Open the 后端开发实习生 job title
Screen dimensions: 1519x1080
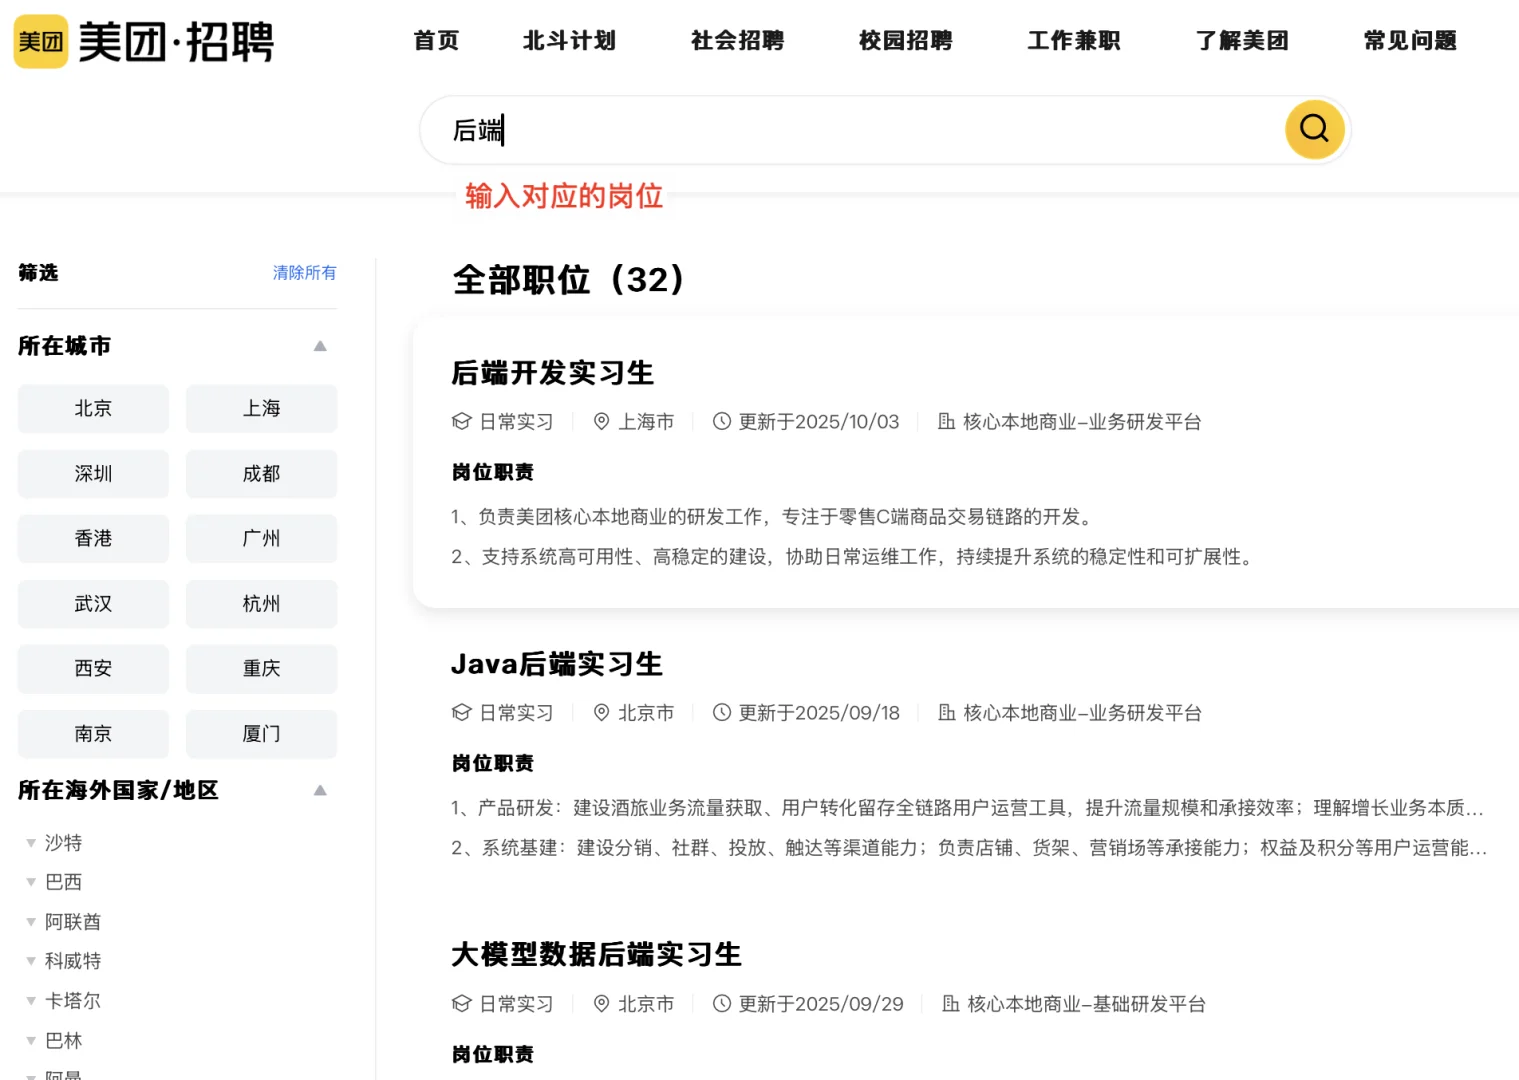[x=552, y=373]
